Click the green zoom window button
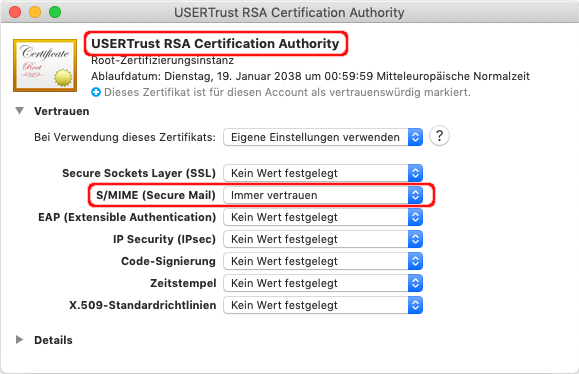 [55, 12]
